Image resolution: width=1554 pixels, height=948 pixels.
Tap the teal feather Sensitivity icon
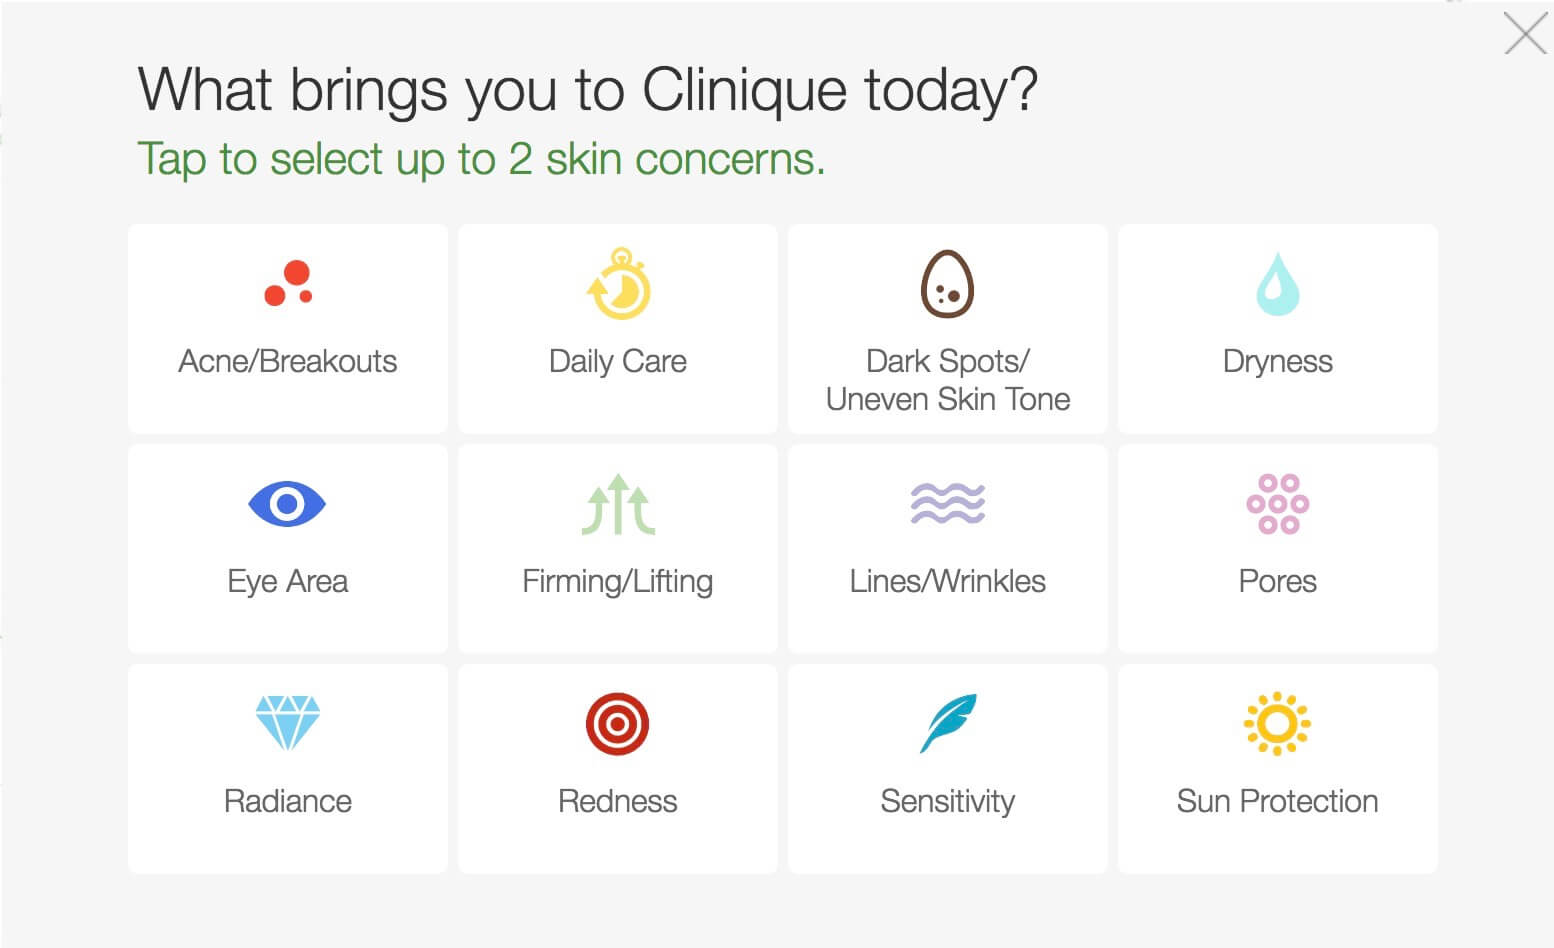[947, 723]
